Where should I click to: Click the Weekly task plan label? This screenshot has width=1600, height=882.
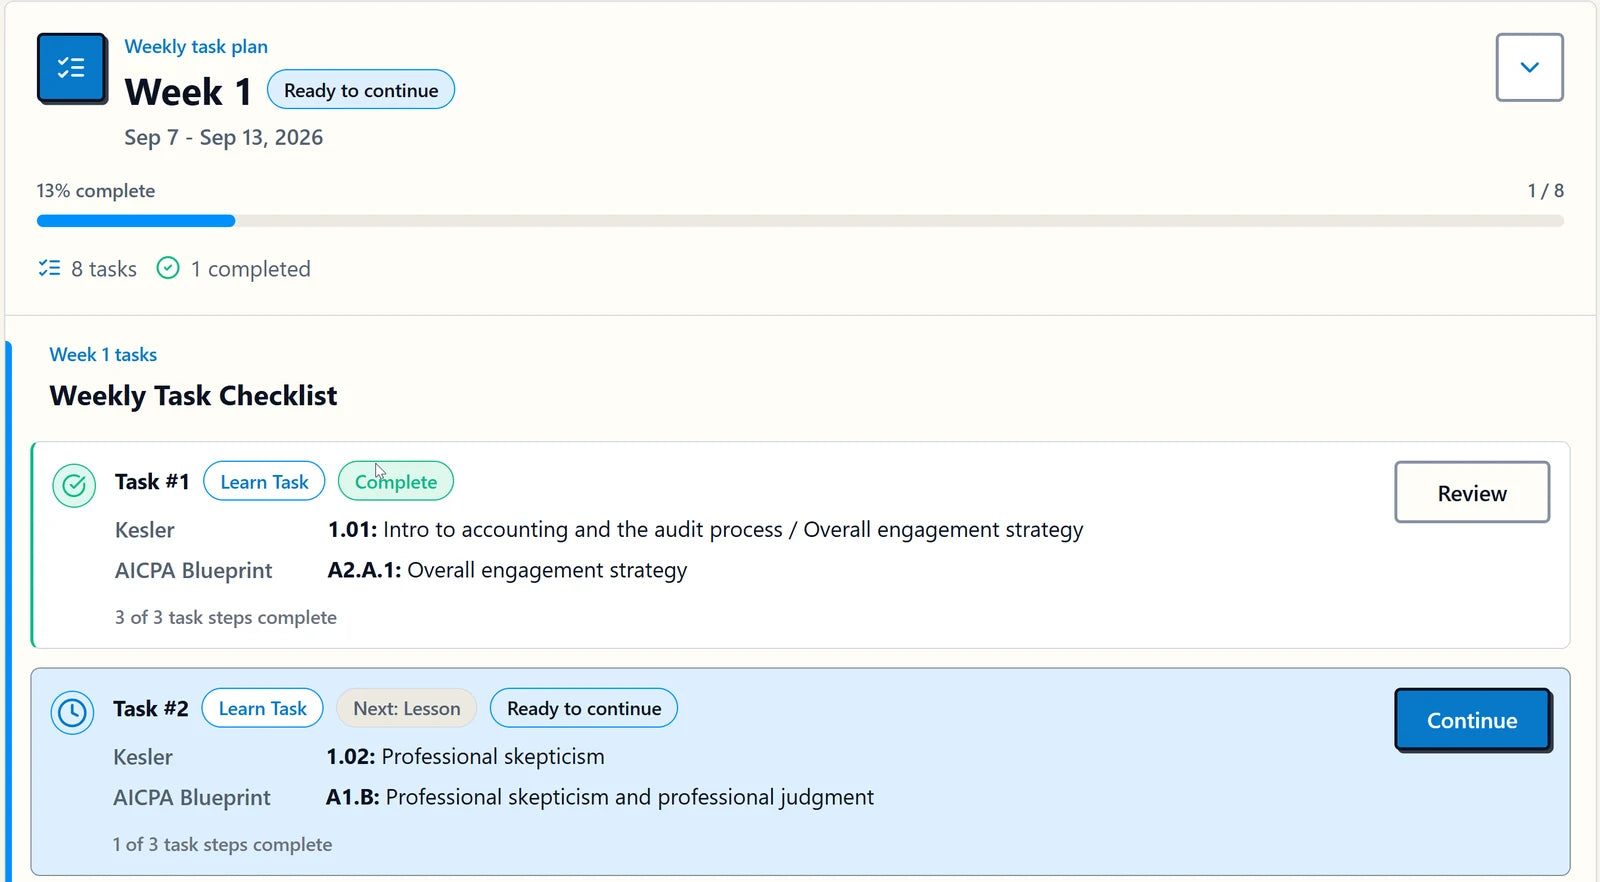(x=196, y=46)
